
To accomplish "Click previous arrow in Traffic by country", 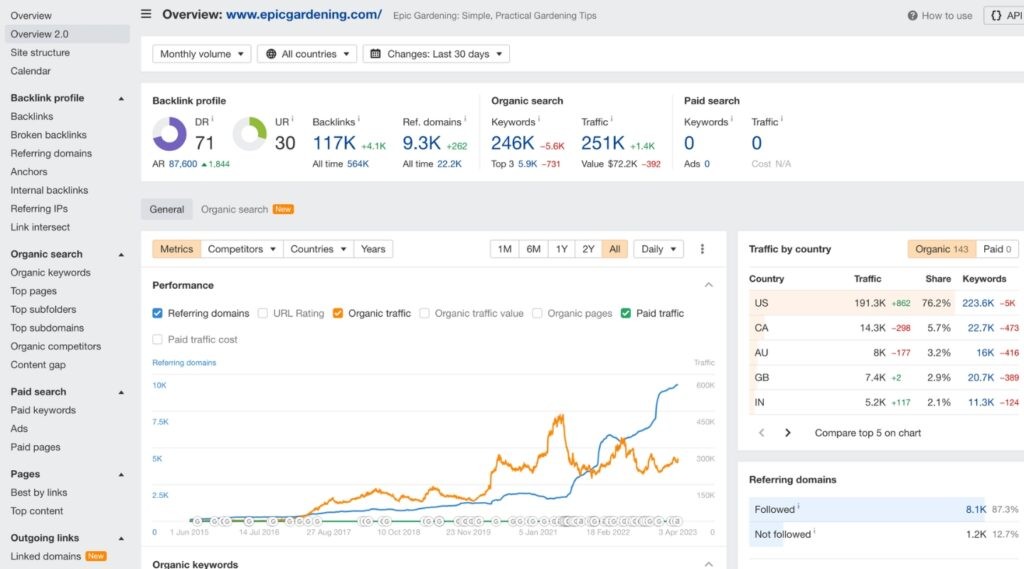I will pos(761,433).
